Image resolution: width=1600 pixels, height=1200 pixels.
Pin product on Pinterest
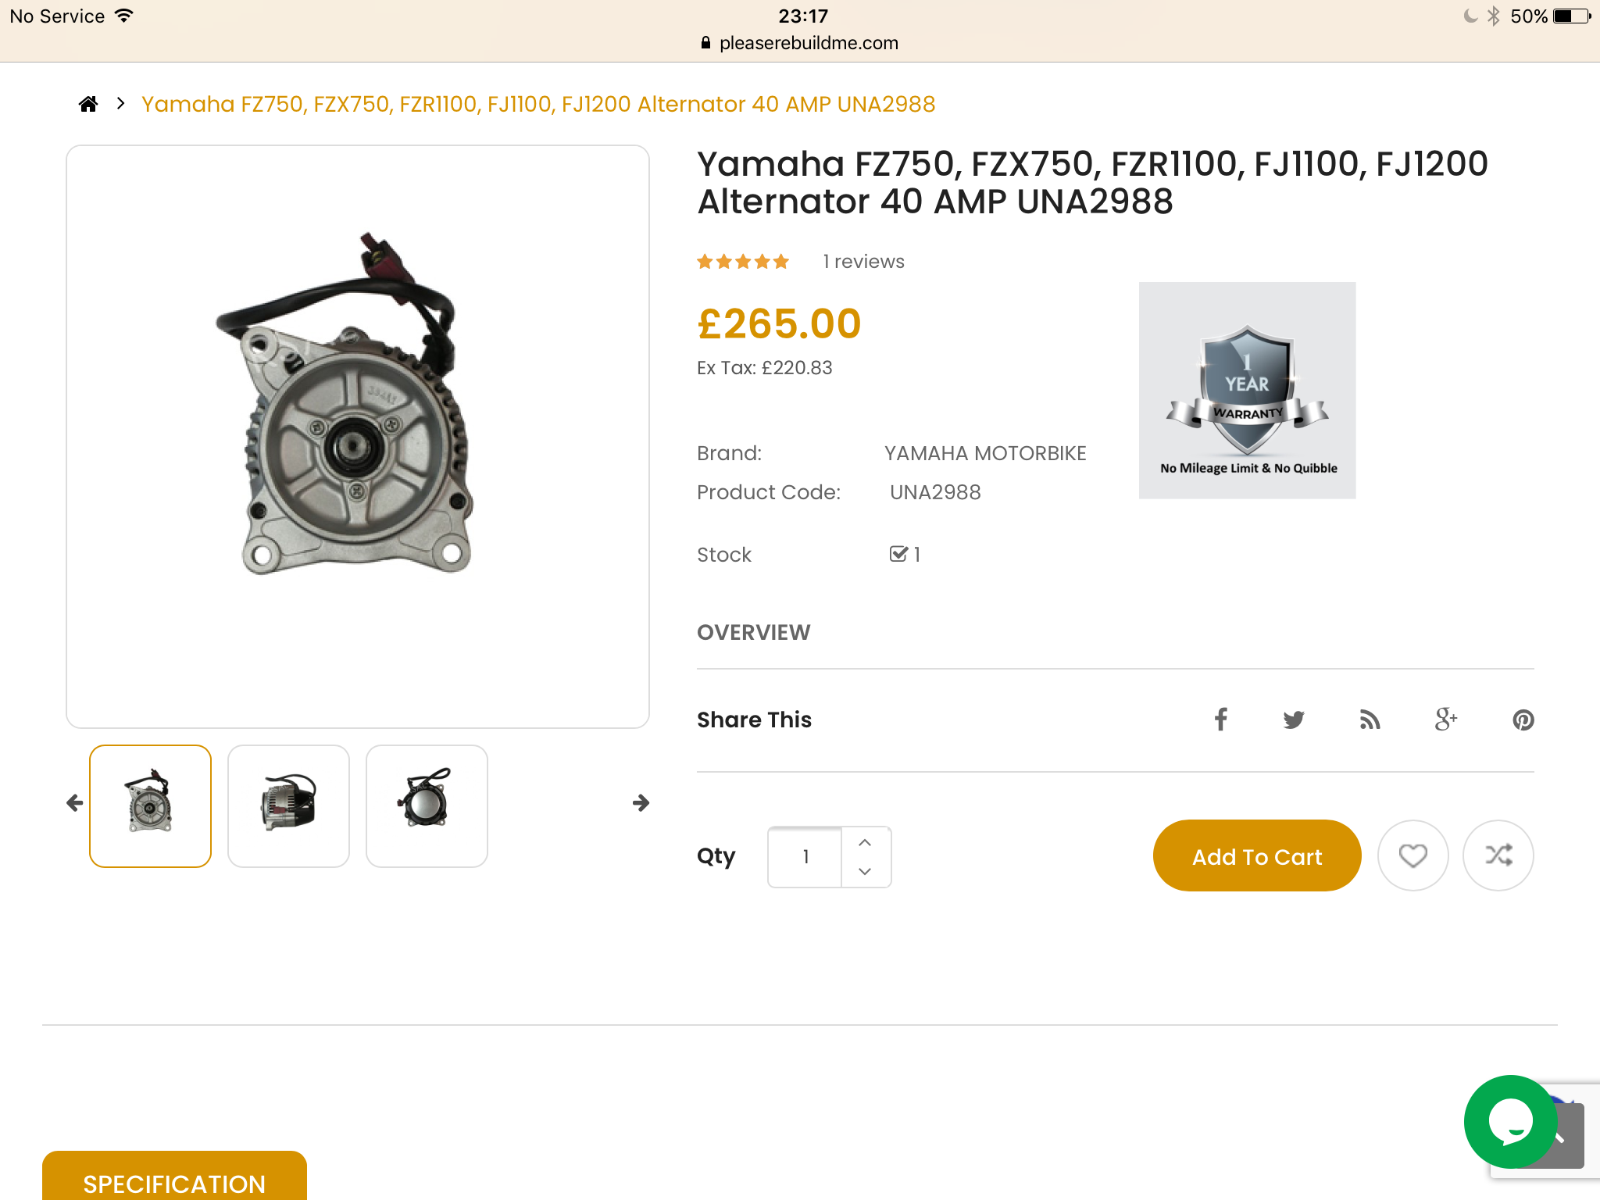coord(1523,720)
